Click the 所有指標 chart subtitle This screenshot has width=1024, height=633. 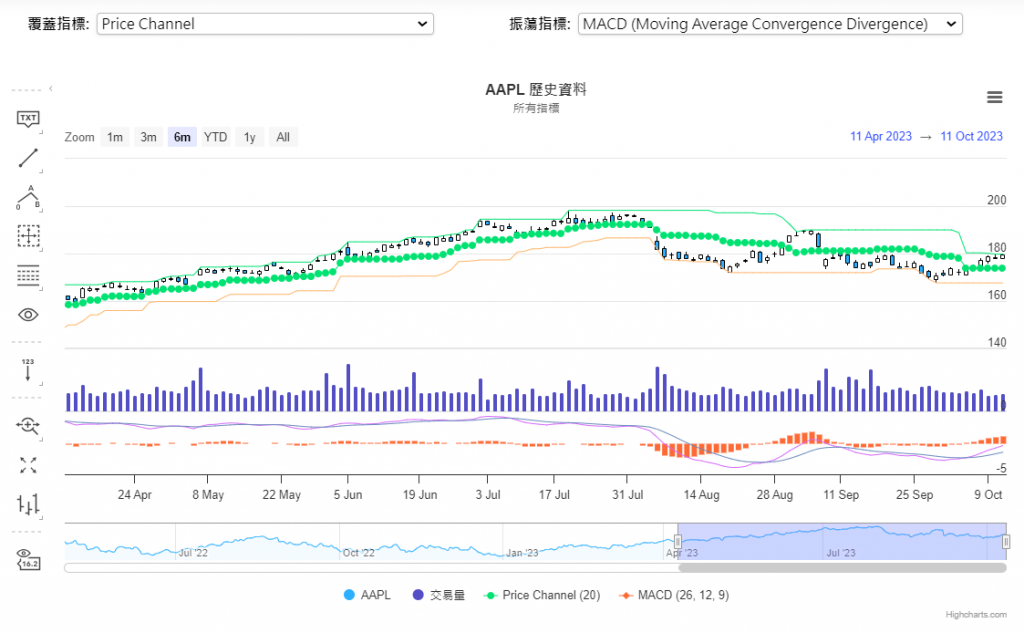point(536,108)
